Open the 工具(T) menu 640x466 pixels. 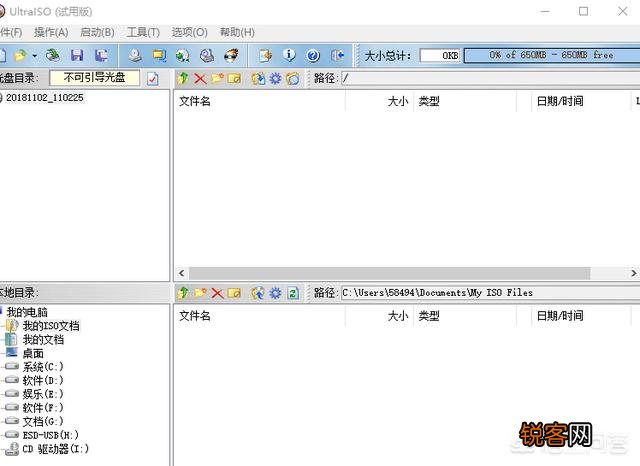[x=143, y=32]
